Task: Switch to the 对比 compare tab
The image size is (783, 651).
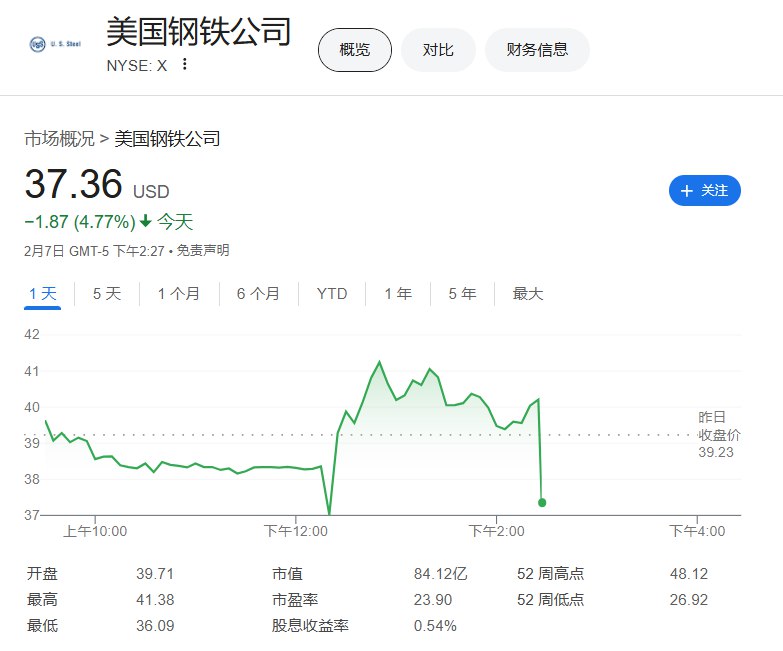Action: pos(438,50)
